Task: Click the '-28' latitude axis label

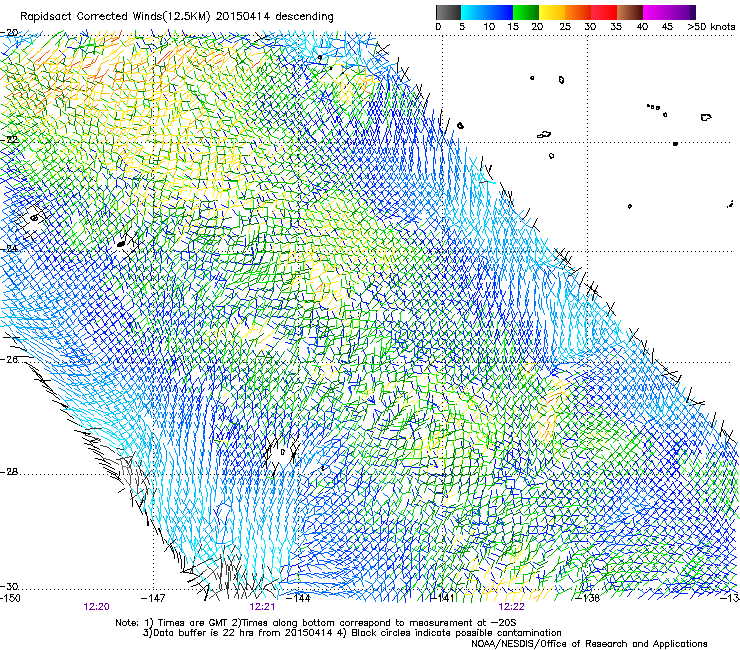Action: [x=10, y=472]
